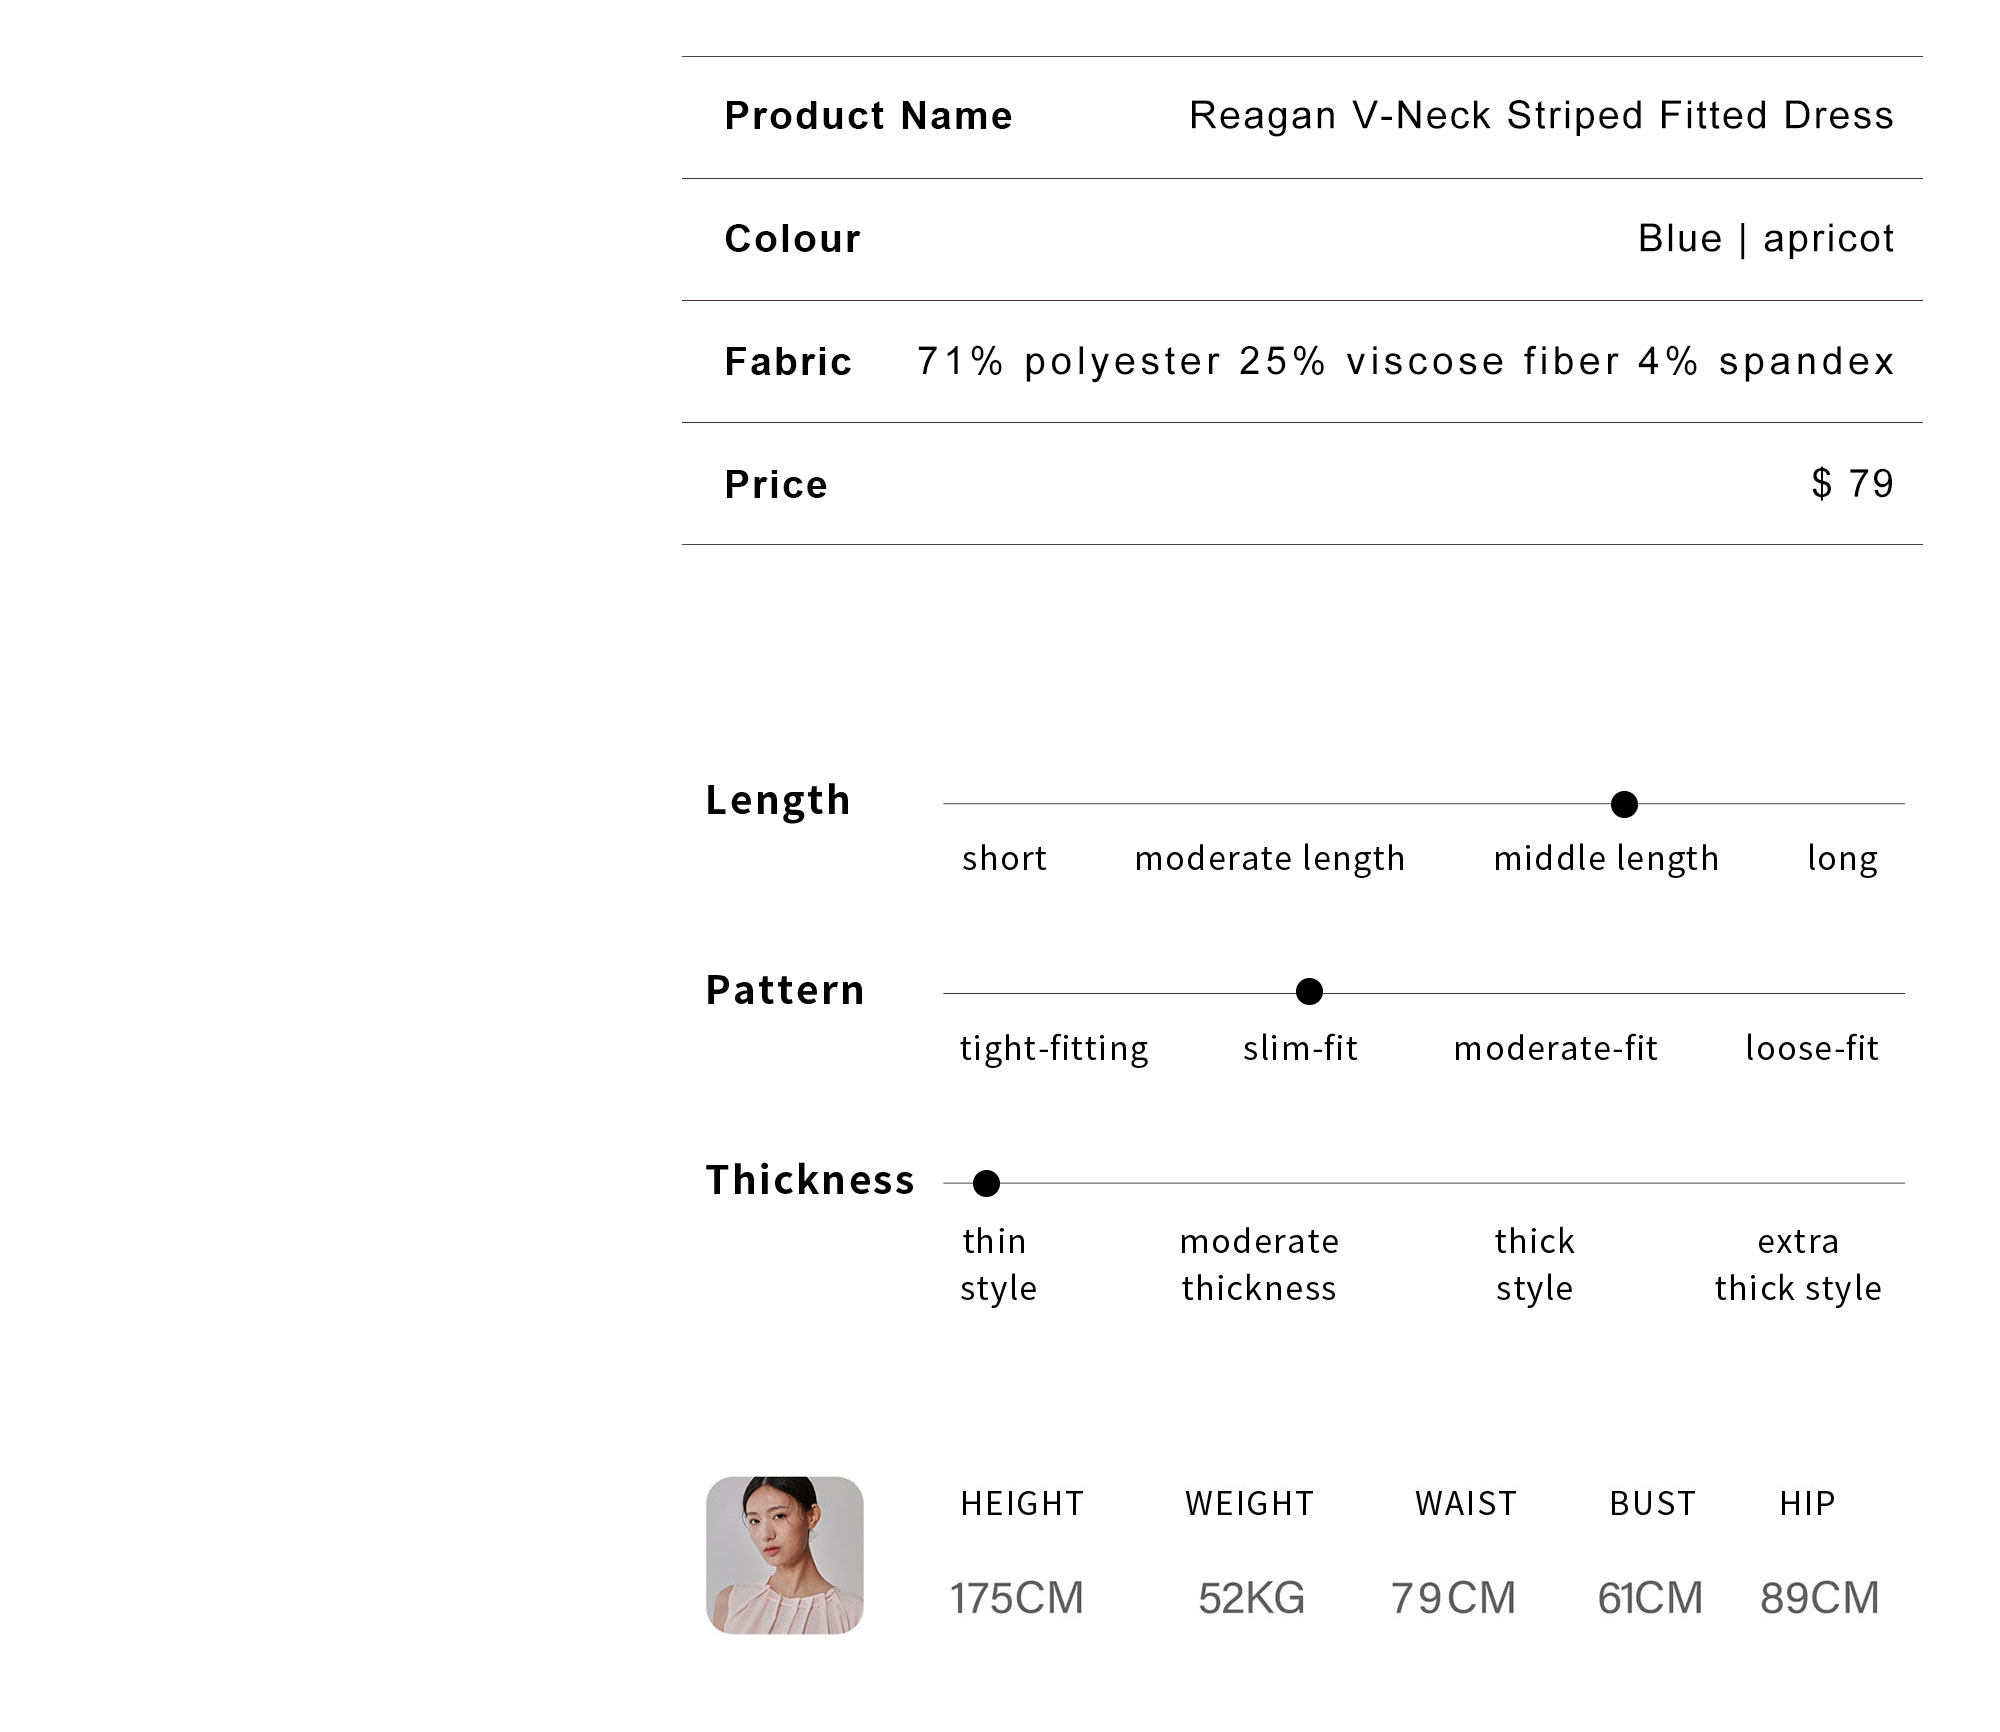Screen dimensions: 2000x1732
Task: Choose the 'tight-fitting' pattern label
Action: (1054, 1049)
